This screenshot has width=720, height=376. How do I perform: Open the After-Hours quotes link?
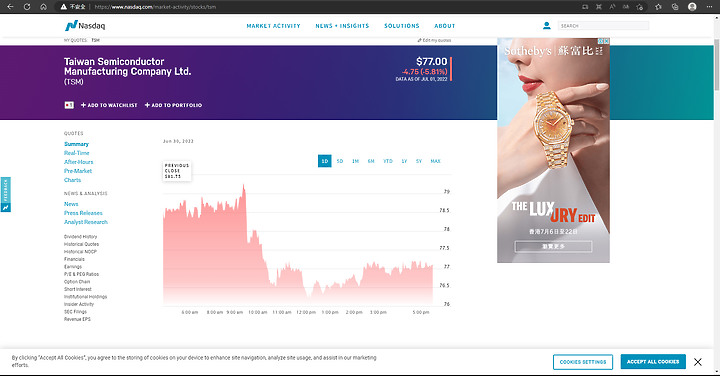[79, 162]
